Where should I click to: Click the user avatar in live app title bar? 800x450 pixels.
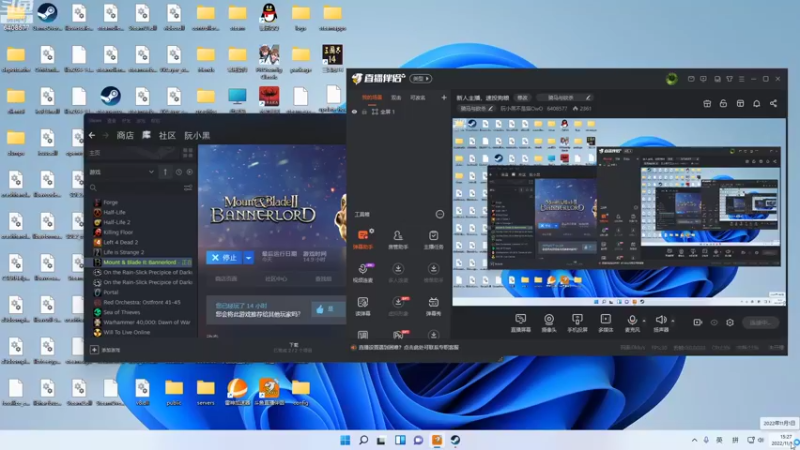671,79
